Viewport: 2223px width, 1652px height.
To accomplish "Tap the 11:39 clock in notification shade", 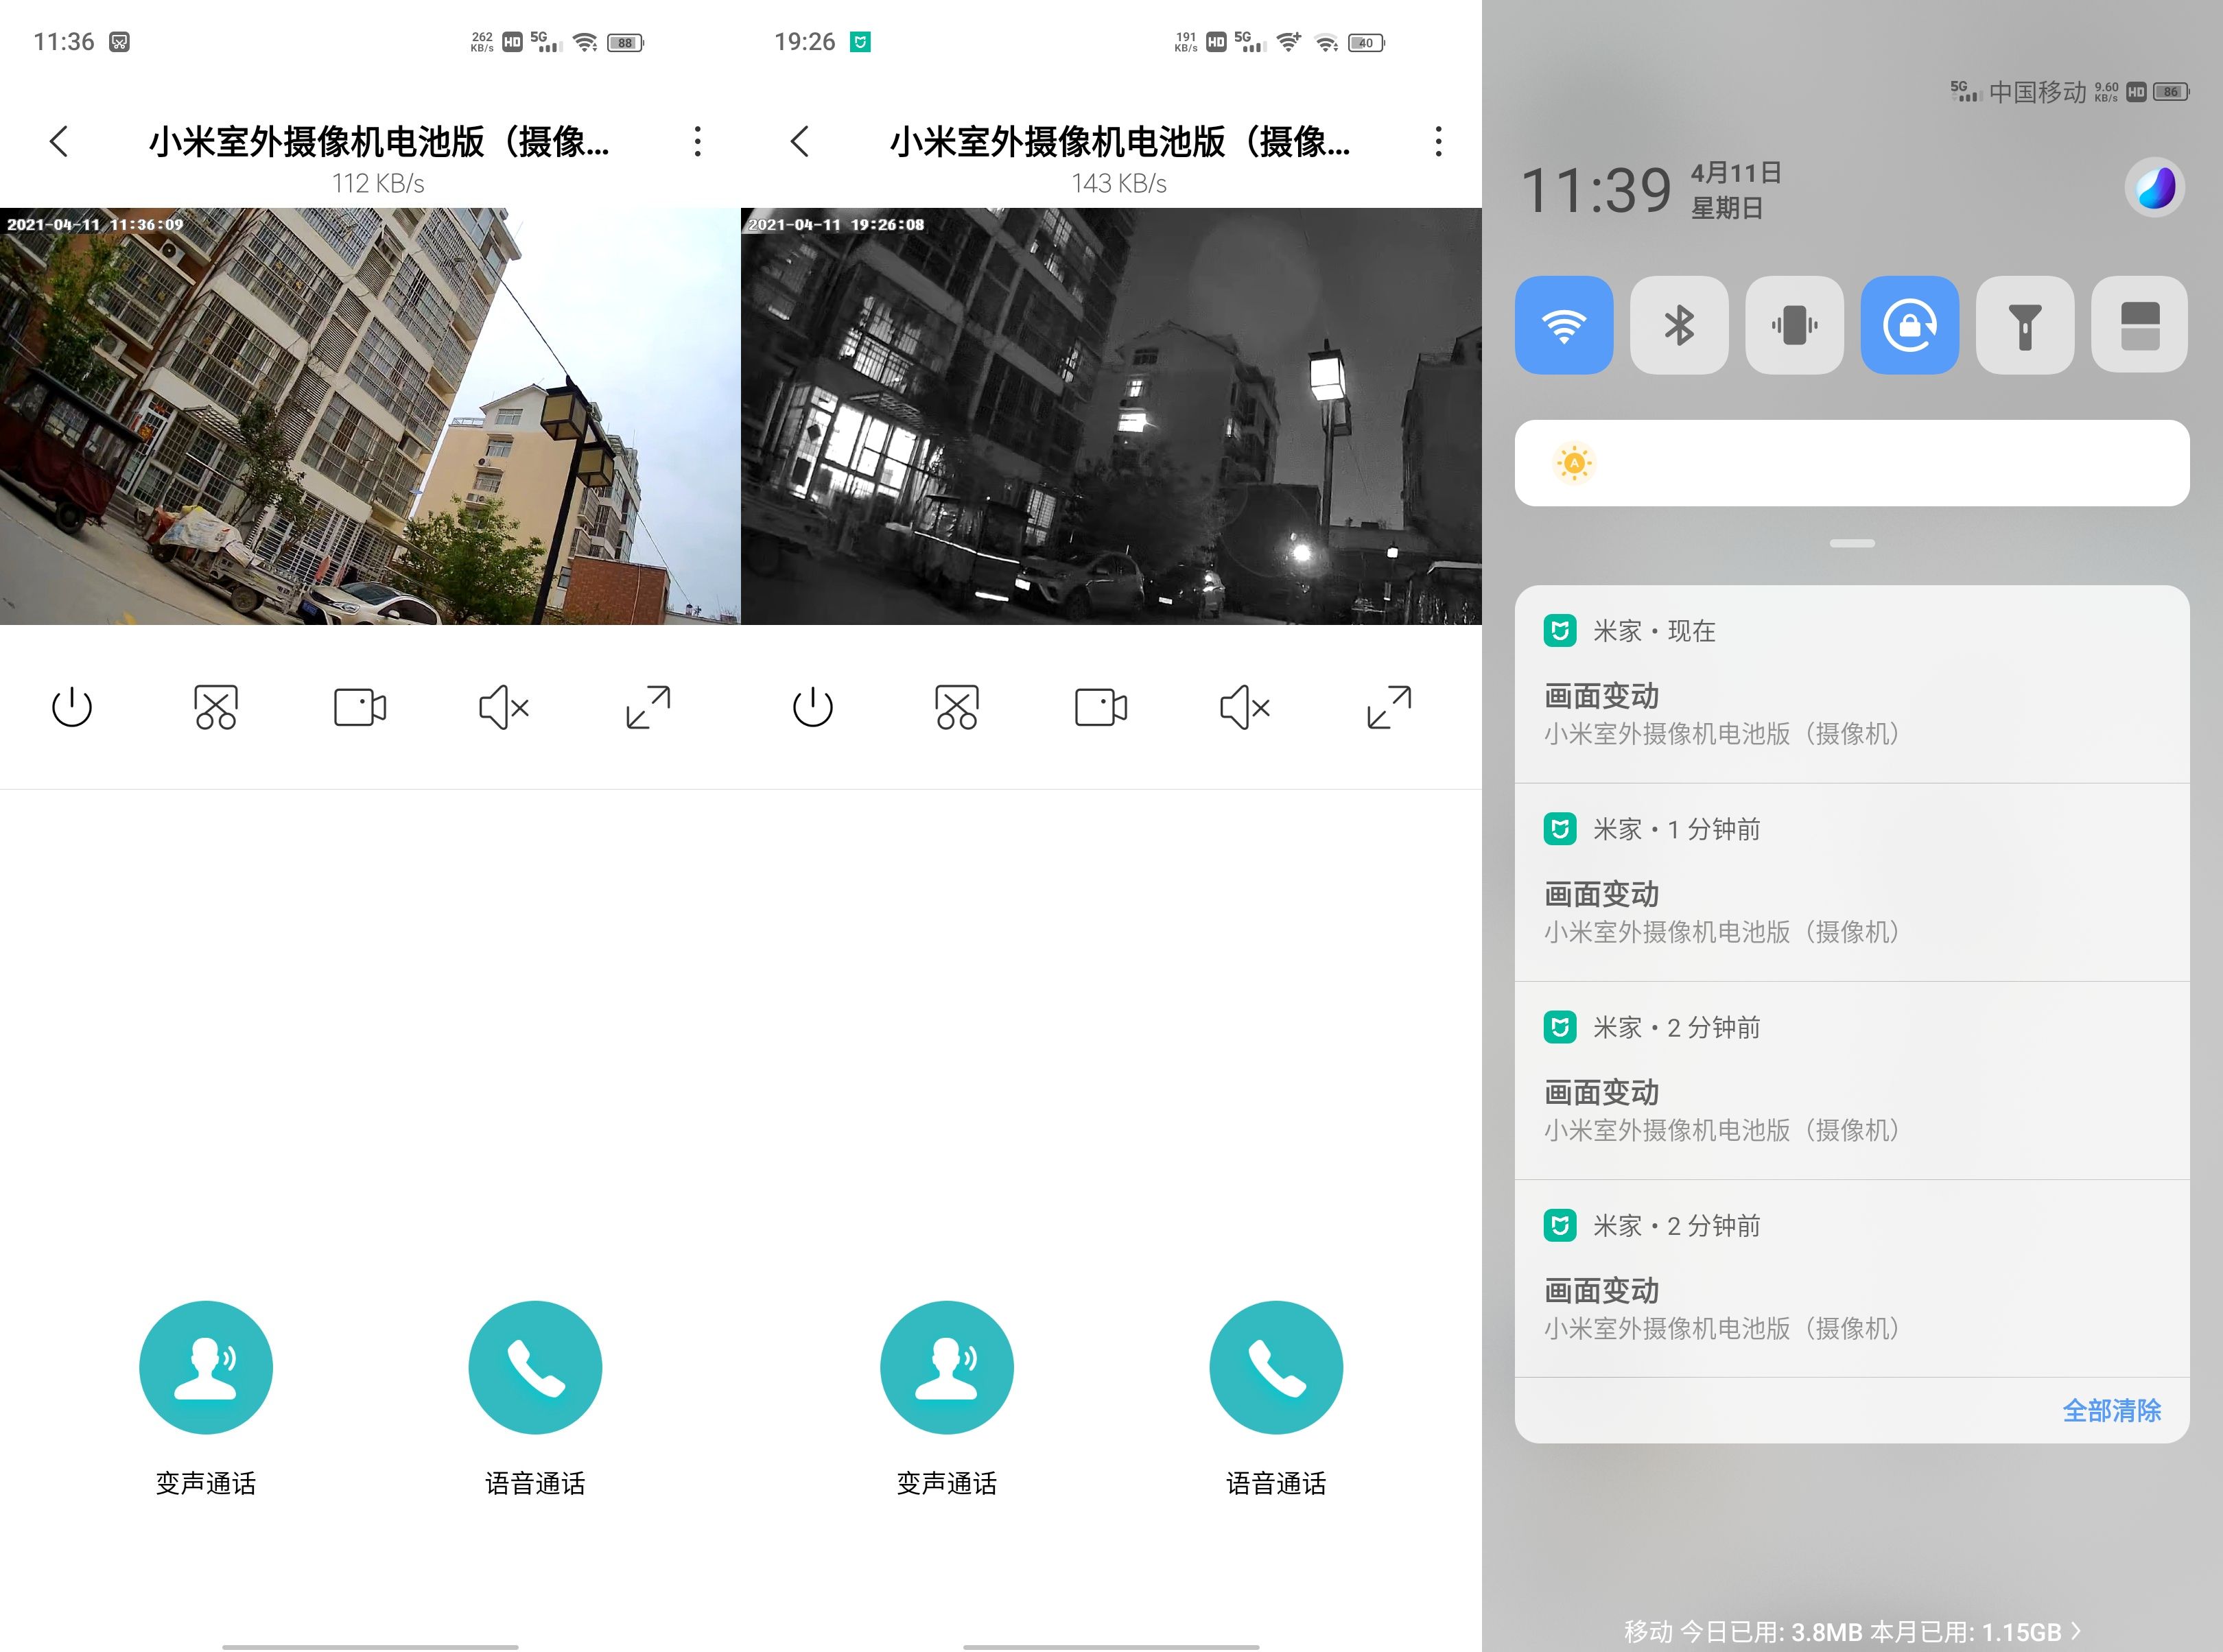I will pos(1596,190).
